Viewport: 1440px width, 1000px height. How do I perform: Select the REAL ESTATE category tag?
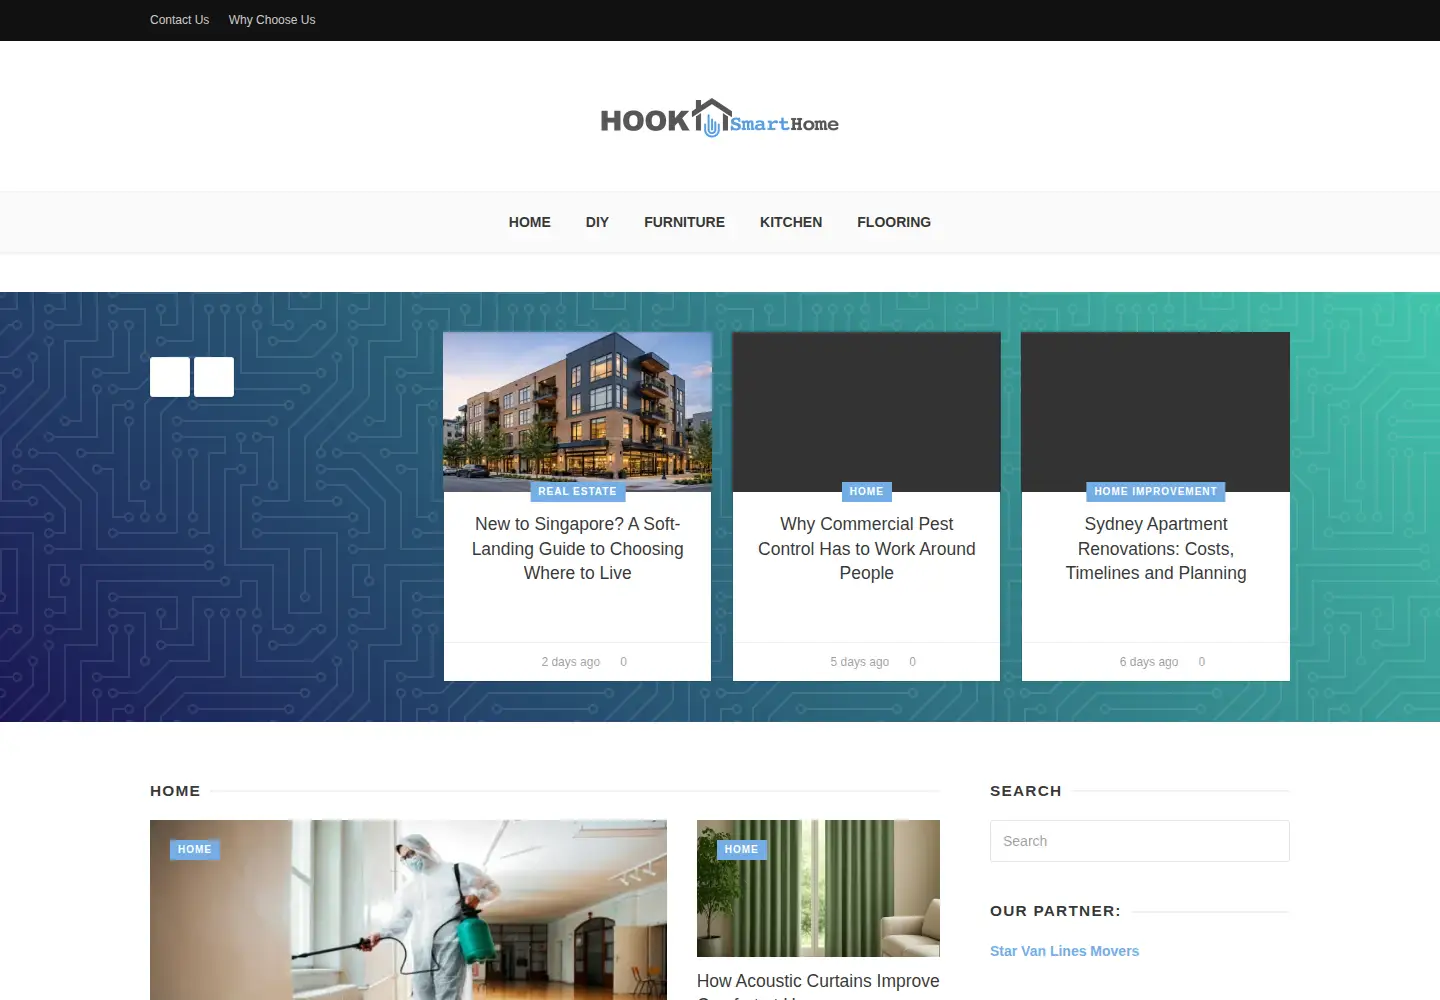577,491
